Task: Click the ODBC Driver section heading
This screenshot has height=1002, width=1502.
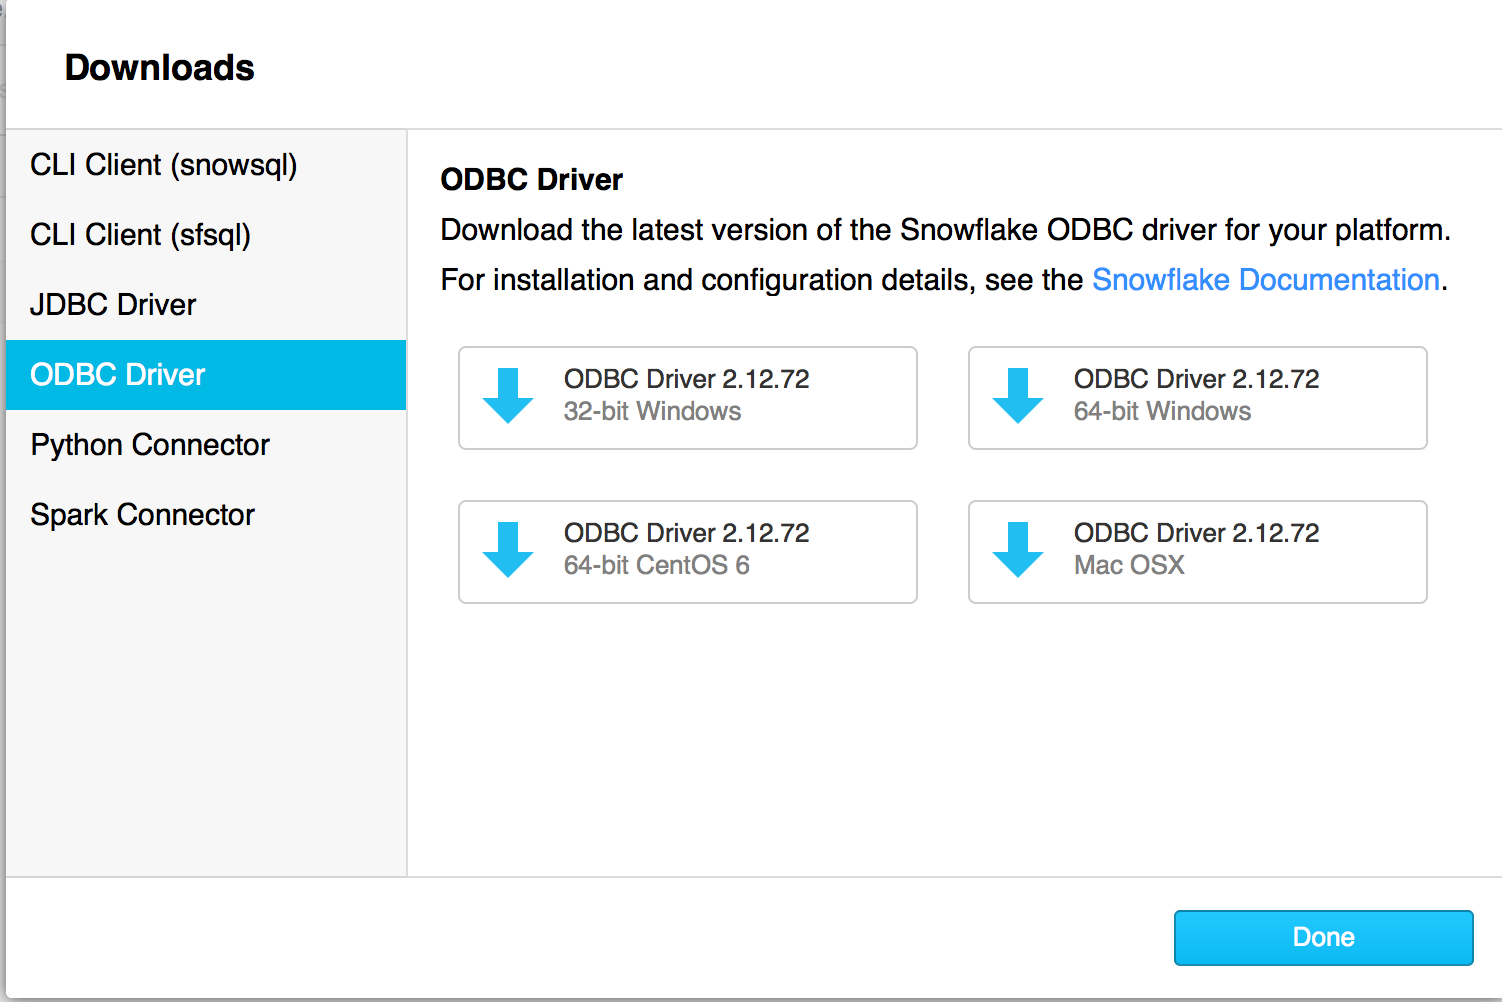Action: tap(531, 180)
